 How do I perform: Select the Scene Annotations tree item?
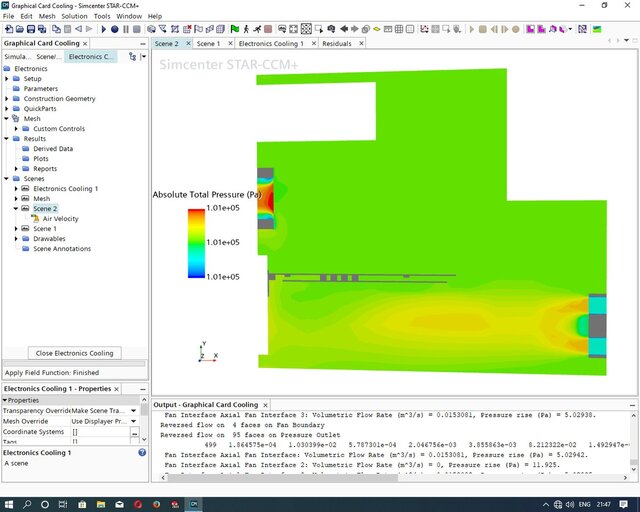pos(62,249)
